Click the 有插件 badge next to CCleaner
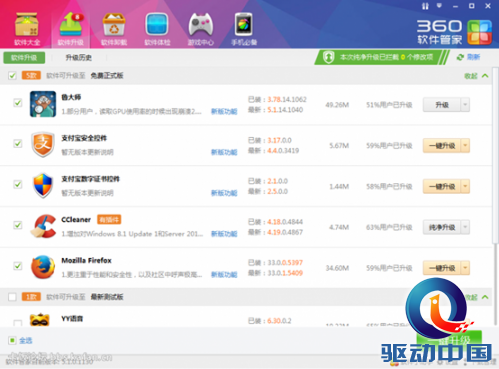Image resolution: width=499 pixels, height=369 pixels. tap(109, 219)
